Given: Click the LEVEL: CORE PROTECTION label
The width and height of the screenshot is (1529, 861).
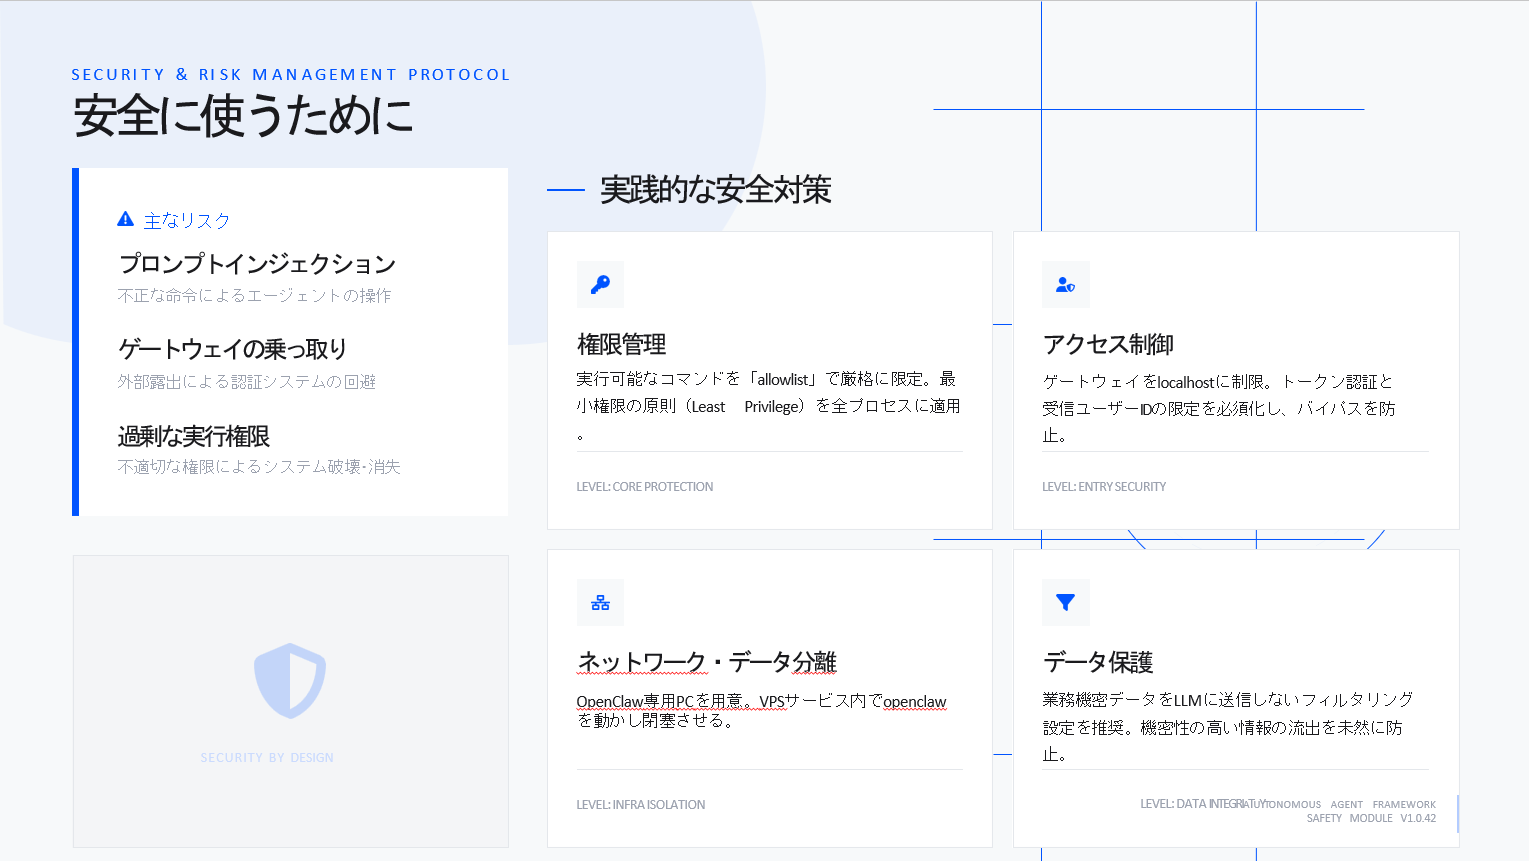Looking at the screenshot, I should click(x=645, y=487).
